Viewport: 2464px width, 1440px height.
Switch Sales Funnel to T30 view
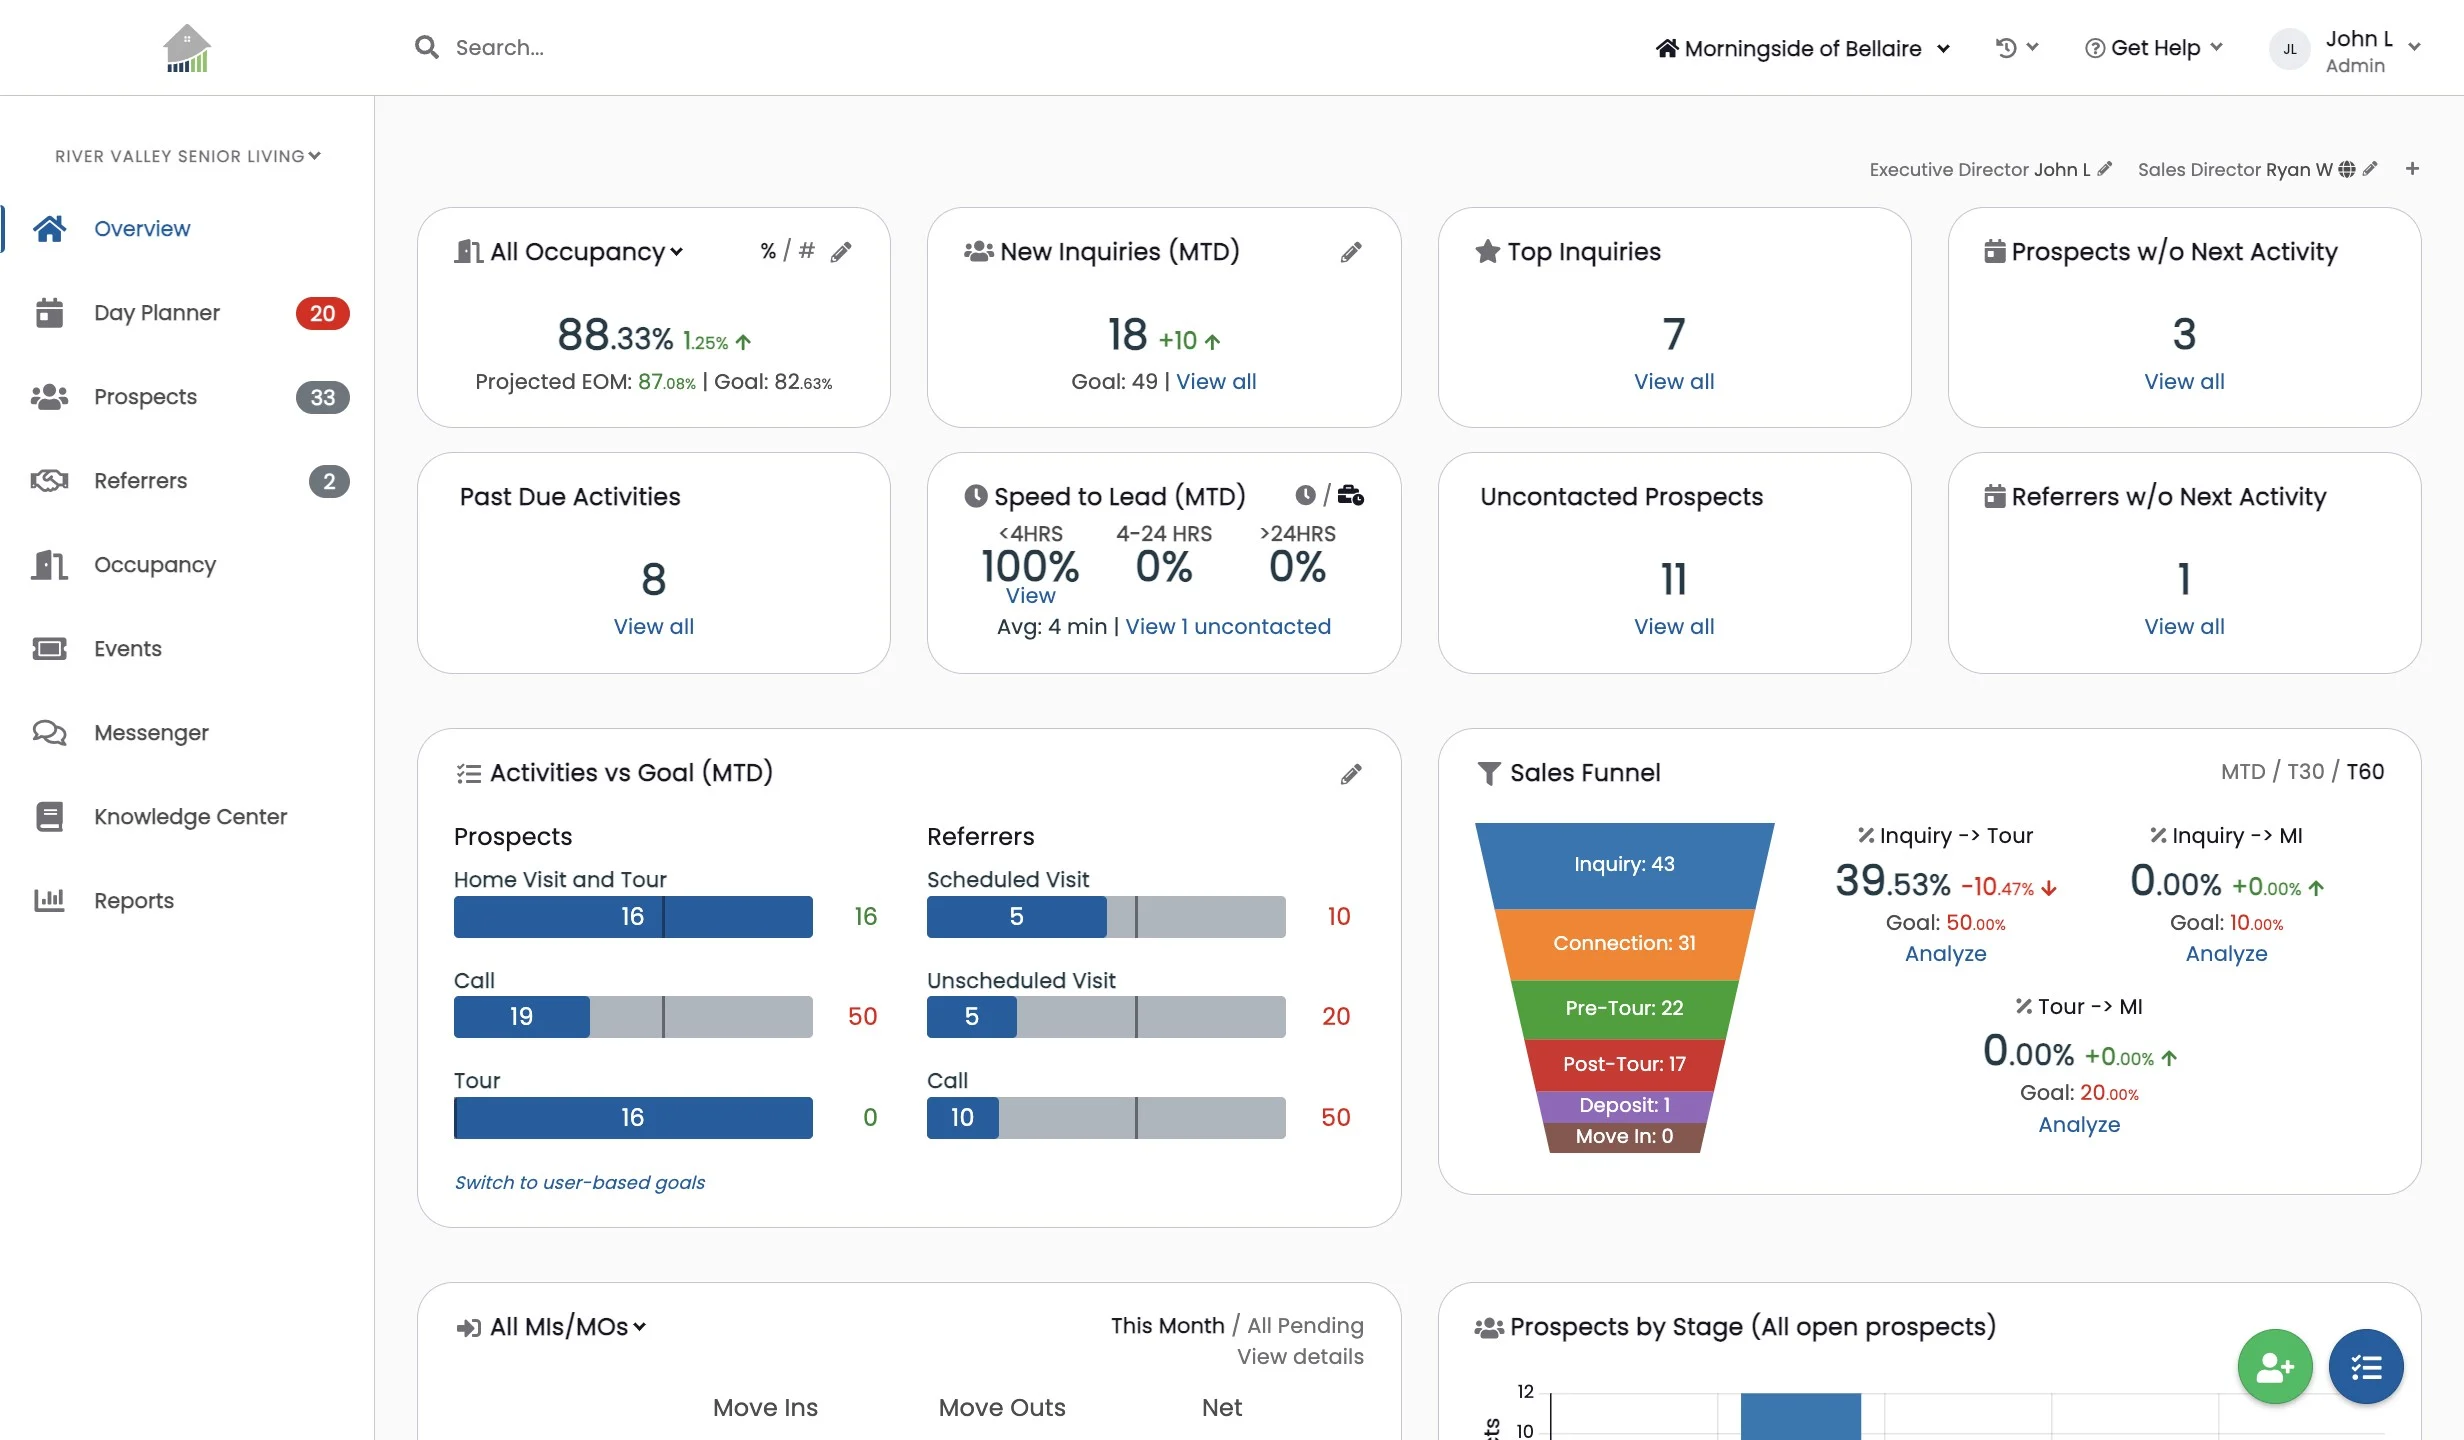pyautogui.click(x=2305, y=771)
